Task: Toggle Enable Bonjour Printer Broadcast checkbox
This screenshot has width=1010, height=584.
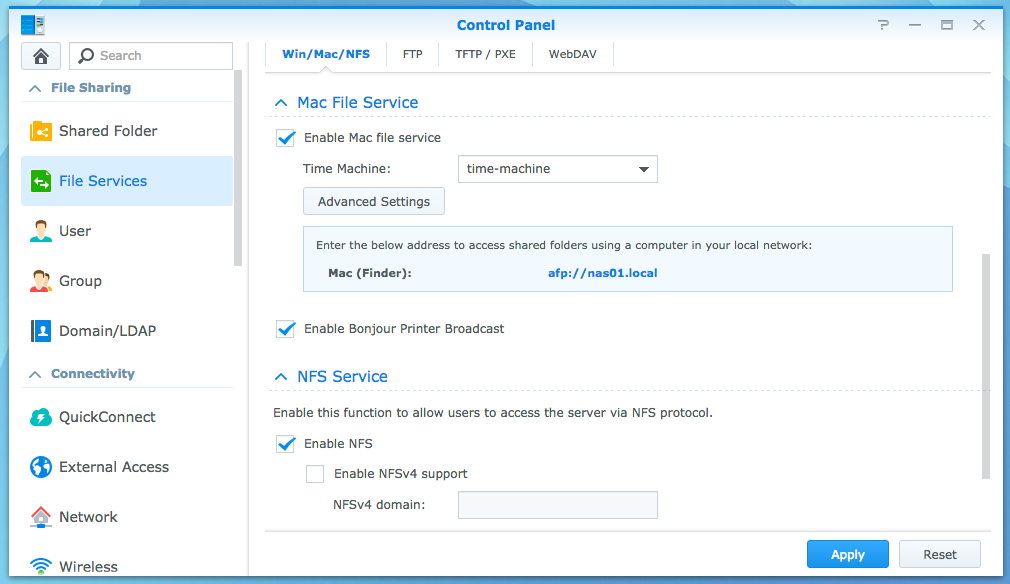Action: pyautogui.click(x=286, y=329)
